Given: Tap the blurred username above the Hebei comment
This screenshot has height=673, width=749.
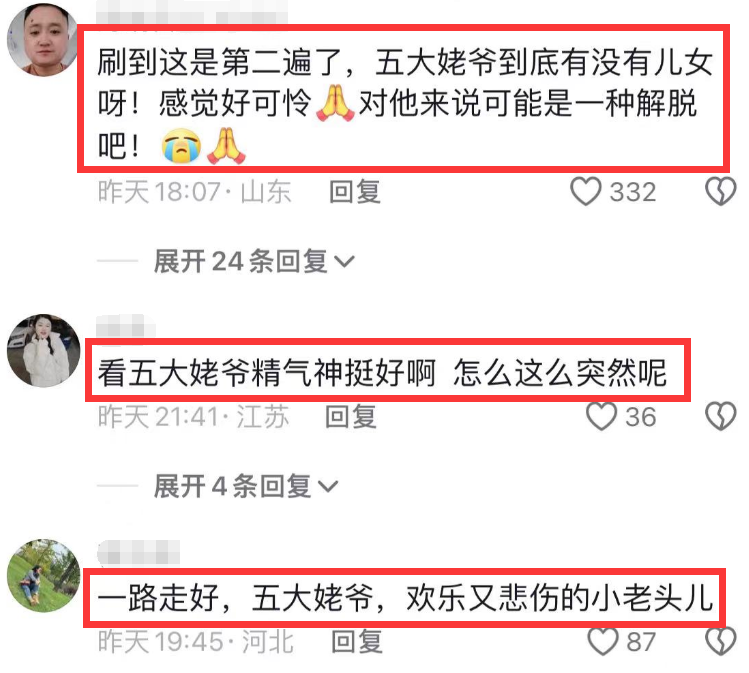Looking at the screenshot, I should pos(139,552).
